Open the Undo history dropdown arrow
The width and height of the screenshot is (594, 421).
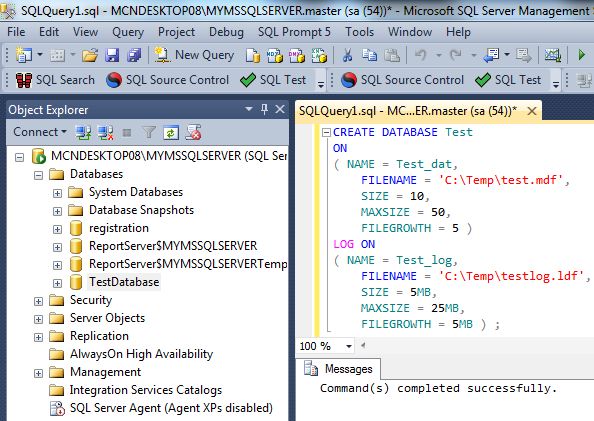click(x=439, y=55)
